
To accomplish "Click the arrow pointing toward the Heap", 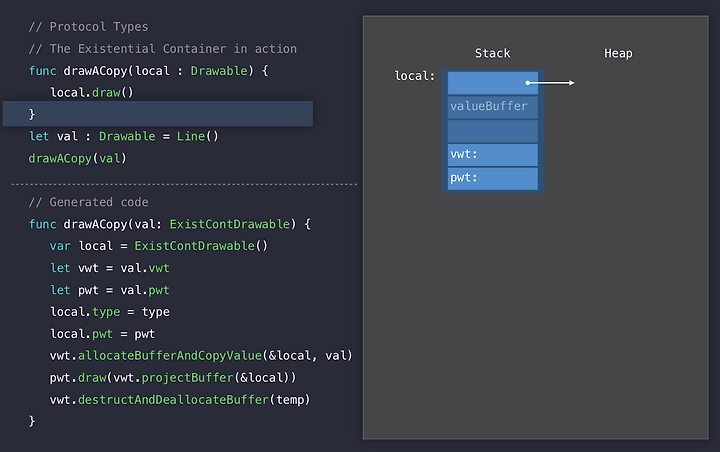I will [550, 83].
